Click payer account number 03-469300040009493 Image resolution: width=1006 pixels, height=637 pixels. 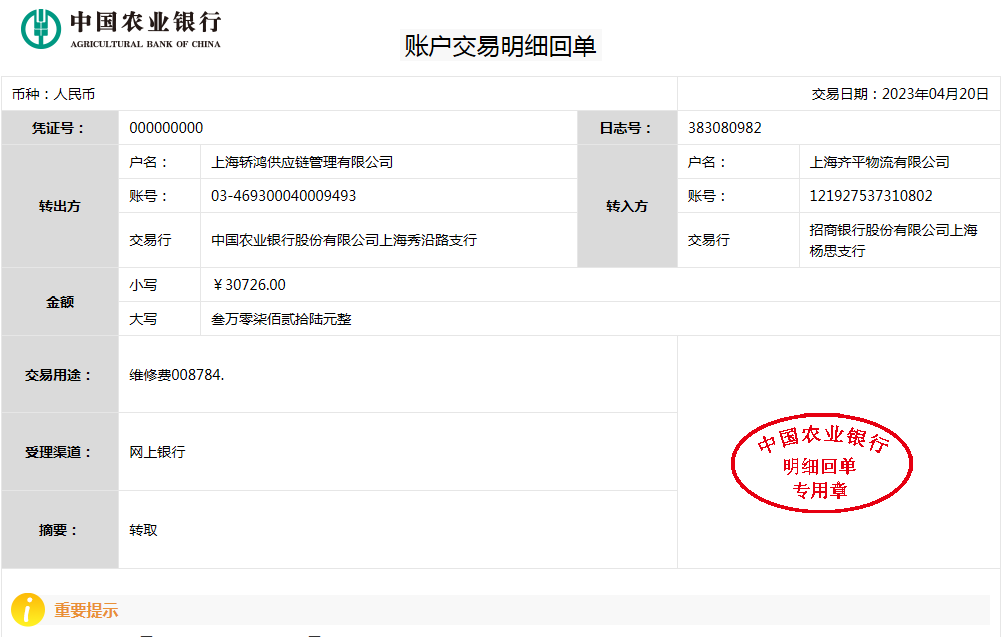tap(283, 196)
